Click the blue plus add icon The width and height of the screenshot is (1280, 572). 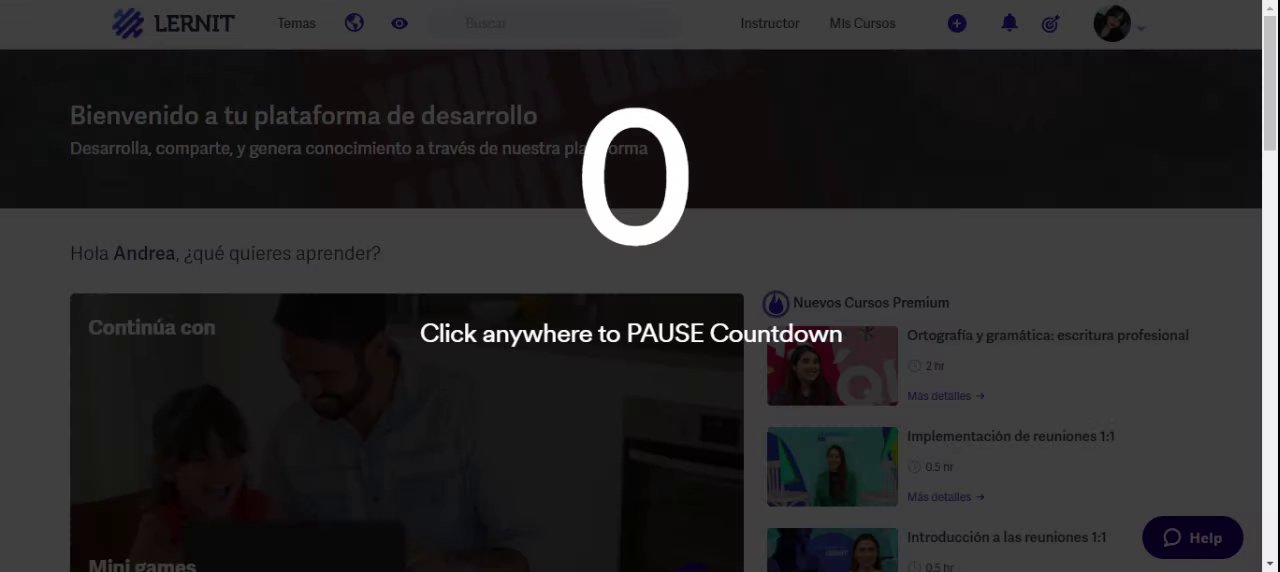tap(957, 23)
